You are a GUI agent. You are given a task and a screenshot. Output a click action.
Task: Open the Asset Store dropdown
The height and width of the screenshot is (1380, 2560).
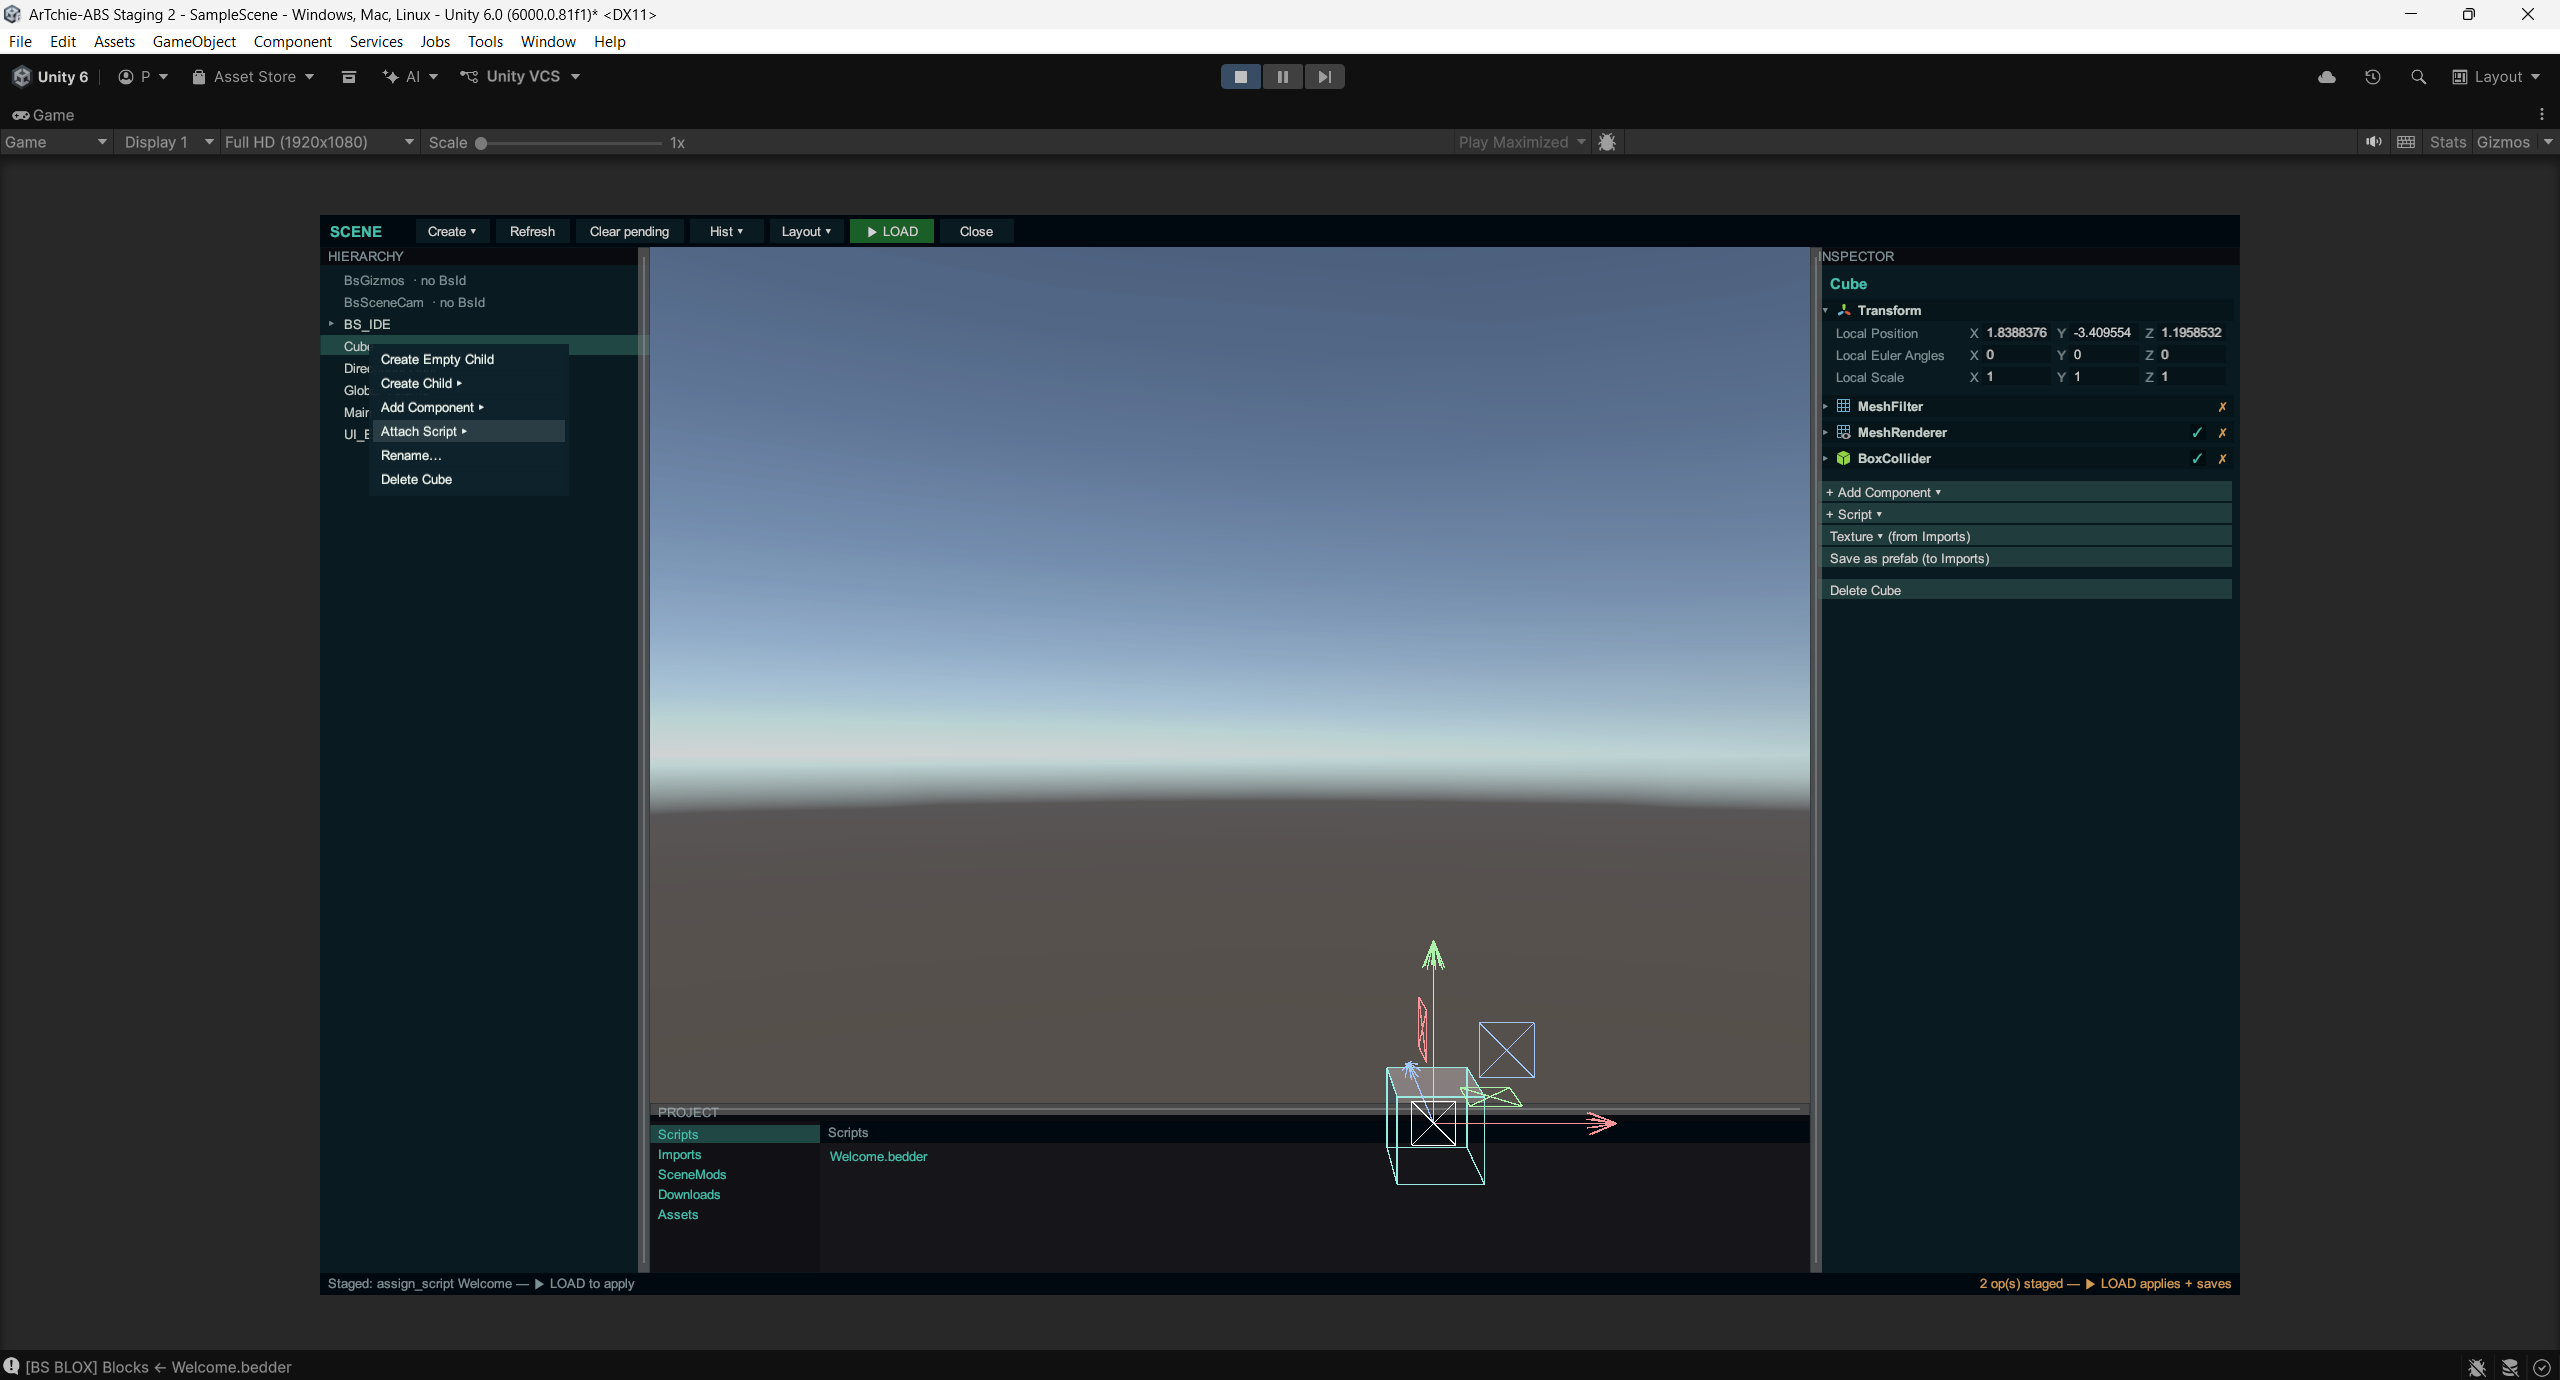253,77
